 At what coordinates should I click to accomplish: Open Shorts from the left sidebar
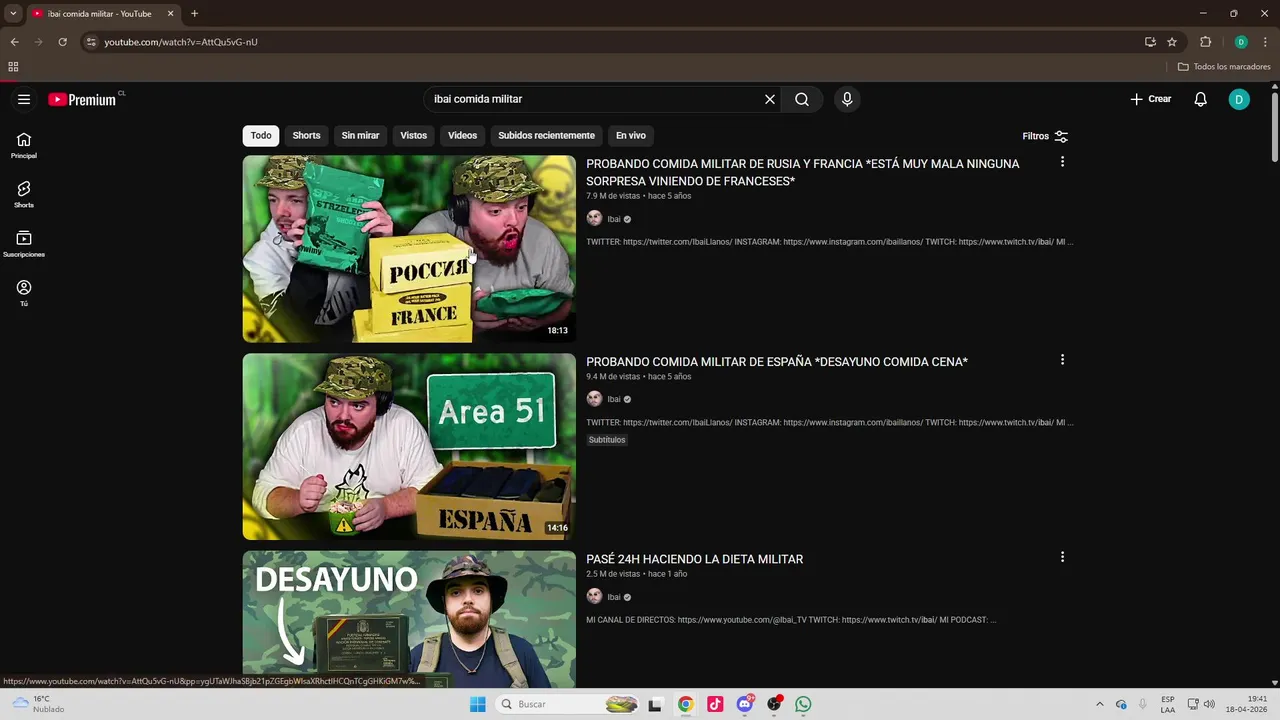[24, 194]
